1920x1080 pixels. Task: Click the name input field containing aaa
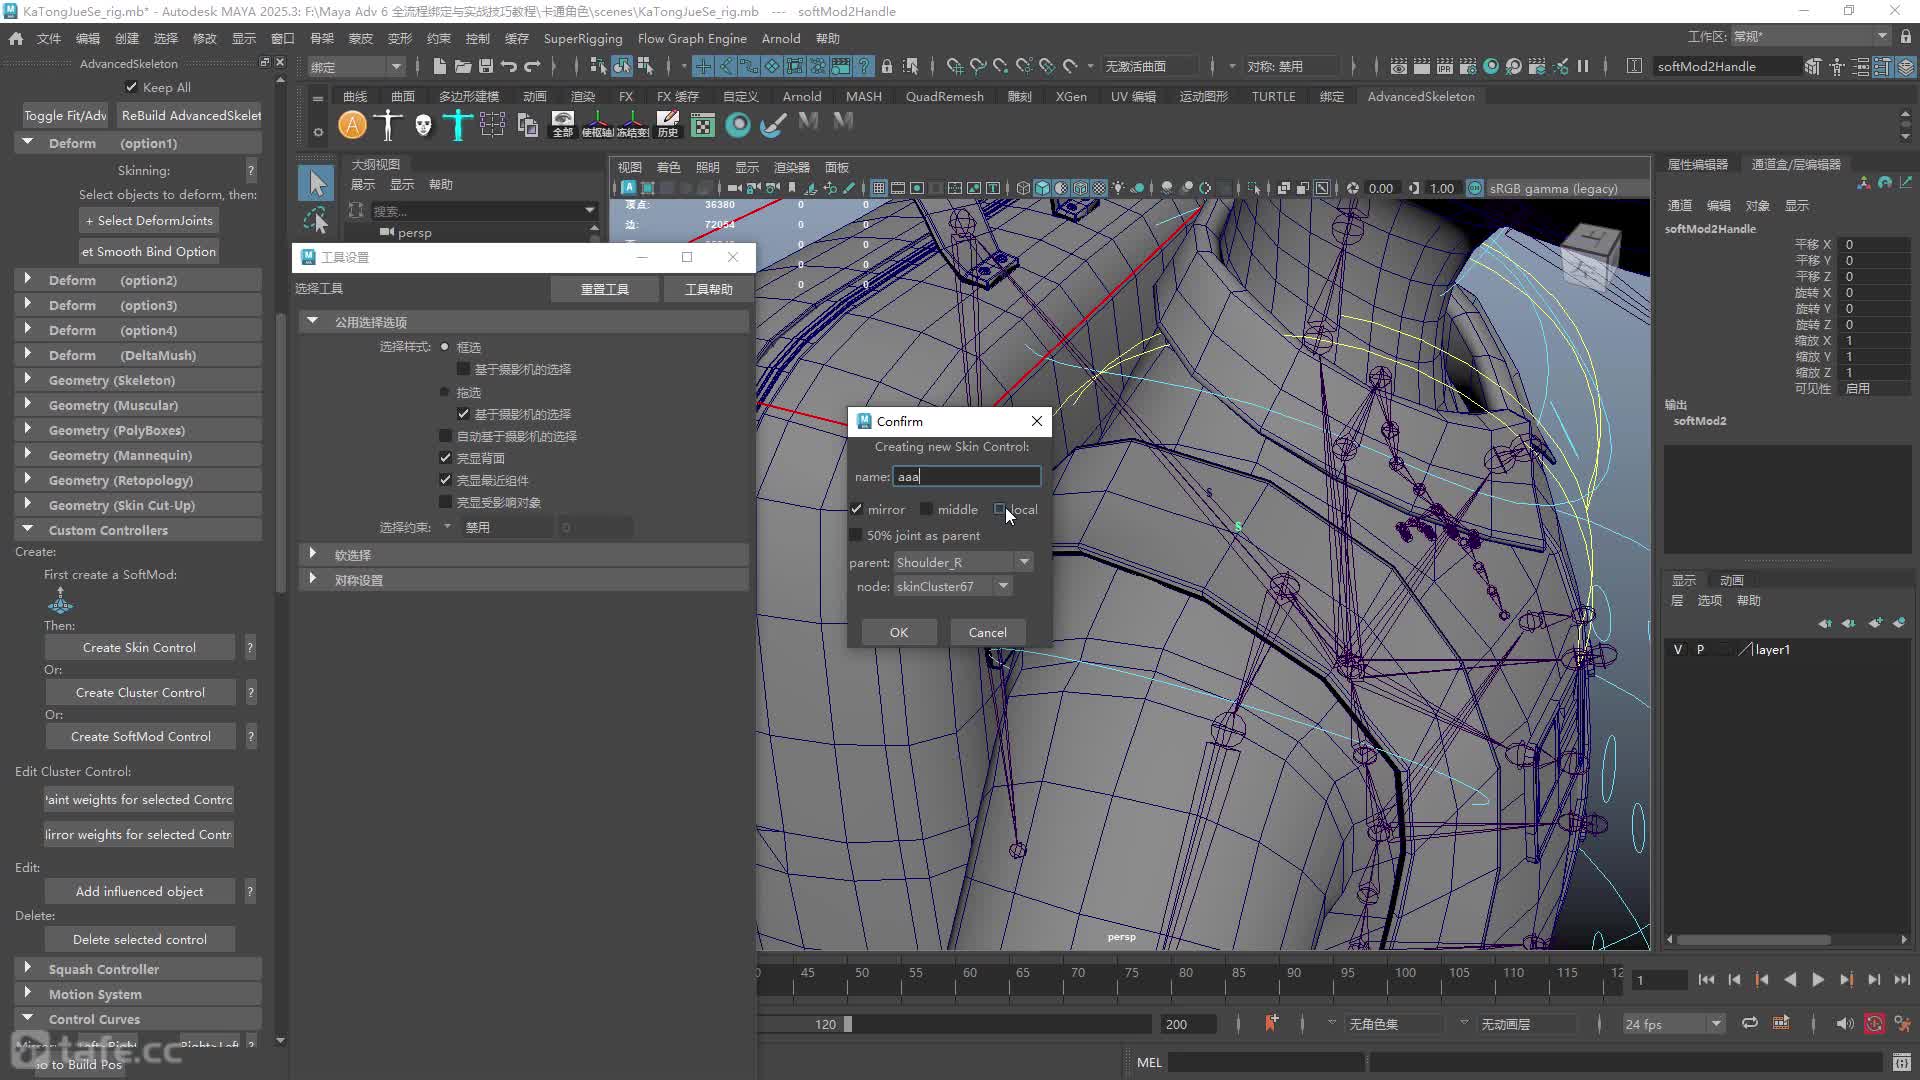pos(966,476)
